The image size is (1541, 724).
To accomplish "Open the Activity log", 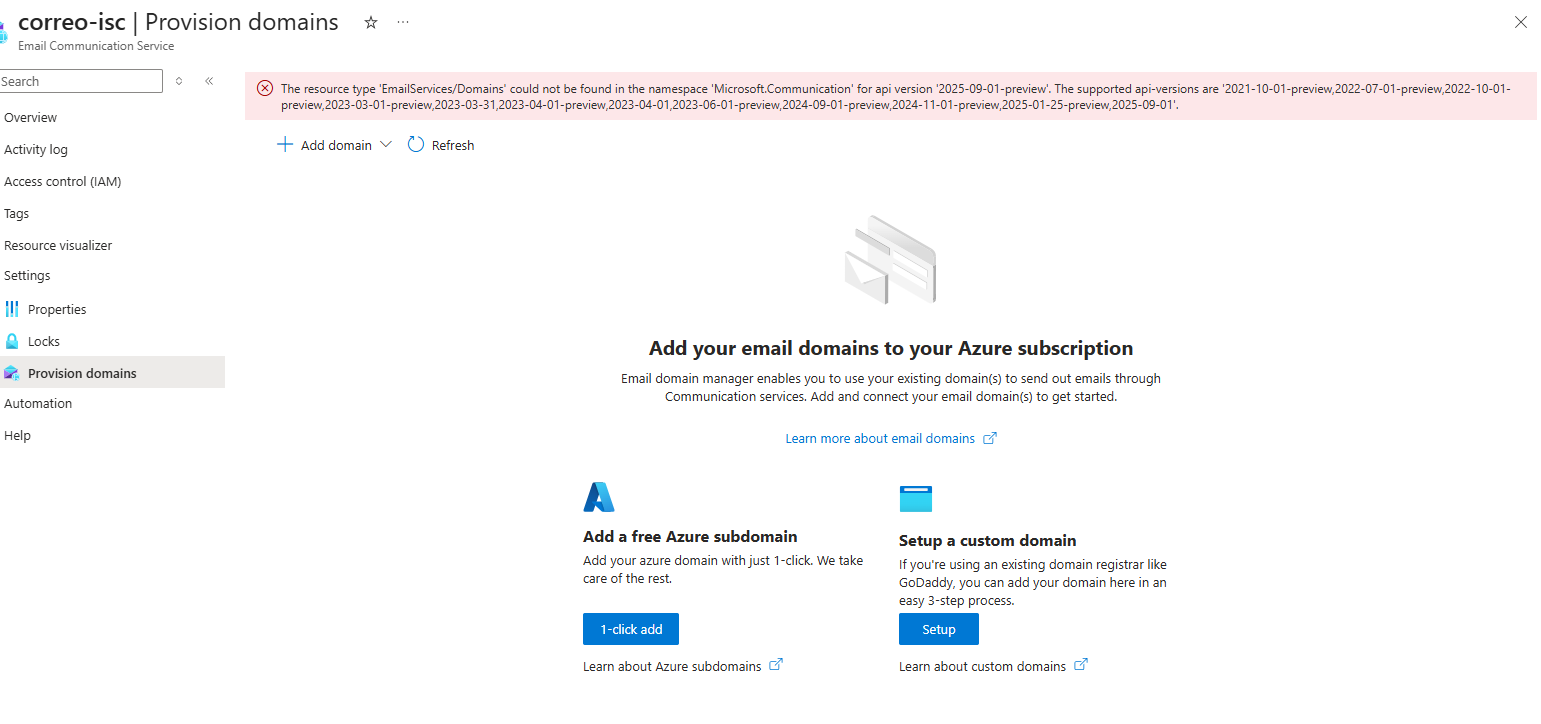I will [36, 149].
